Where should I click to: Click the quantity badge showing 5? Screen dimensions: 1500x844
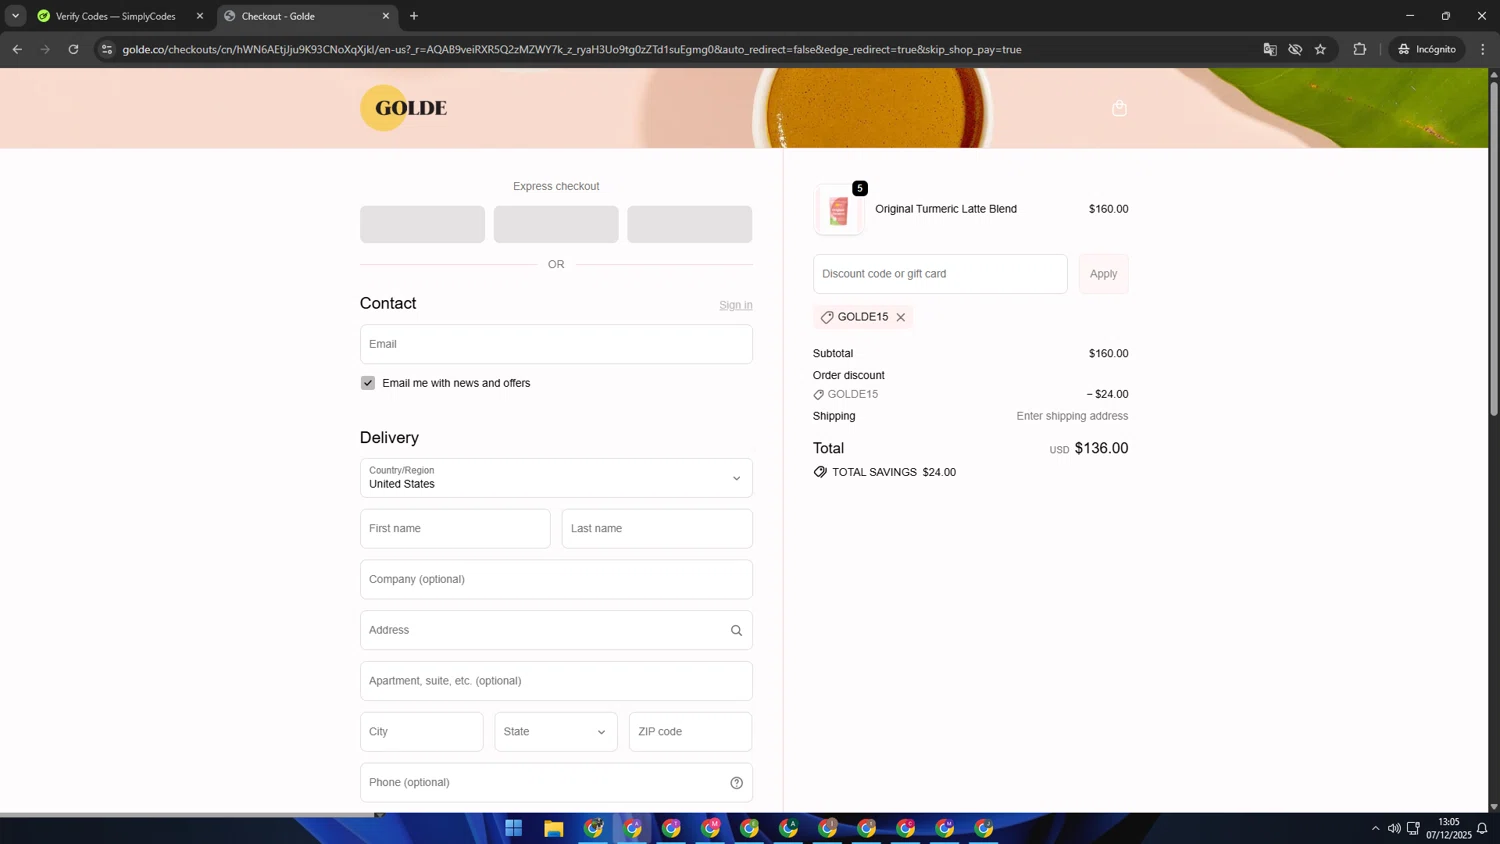[860, 188]
